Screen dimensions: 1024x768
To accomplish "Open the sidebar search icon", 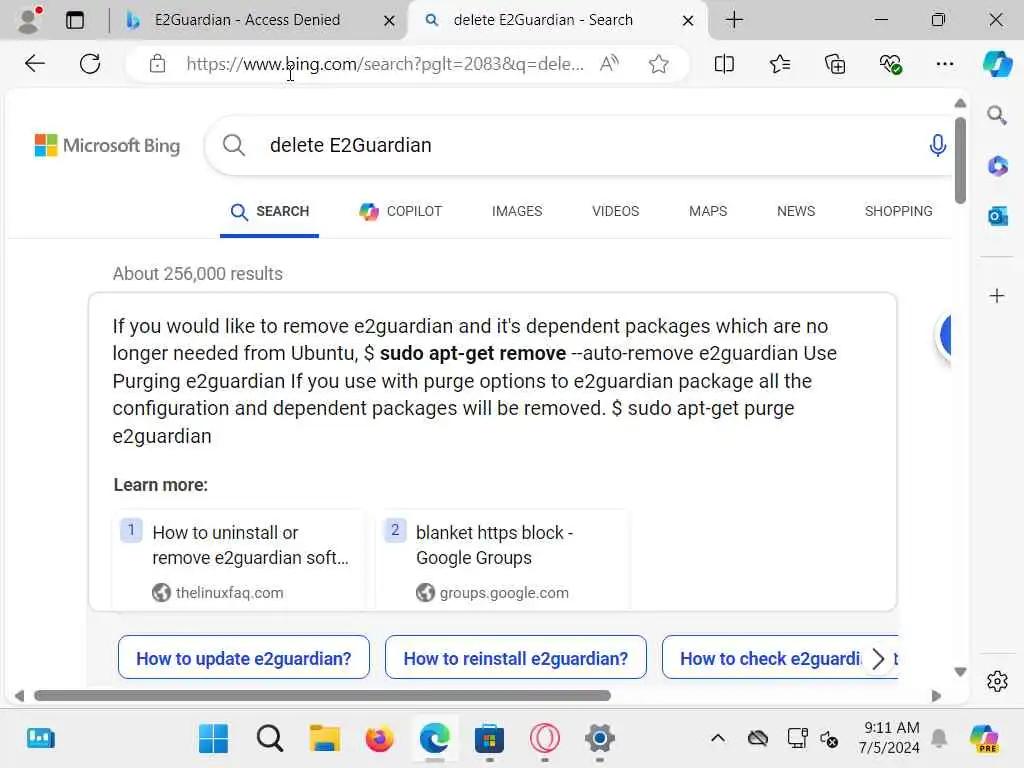I will pyautogui.click(x=997, y=116).
